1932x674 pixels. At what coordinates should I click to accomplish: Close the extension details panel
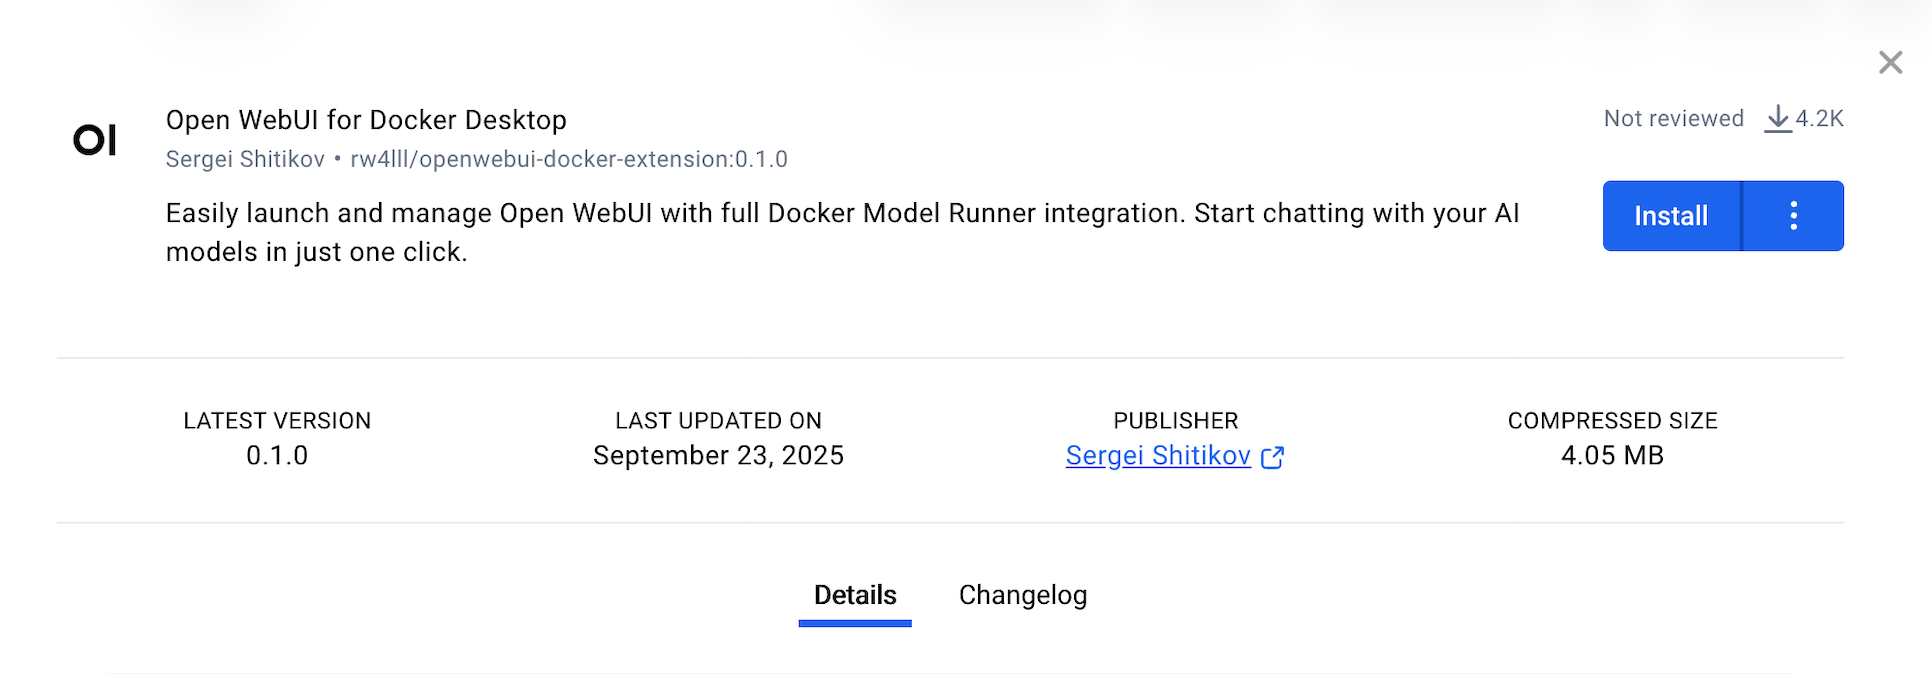(1889, 63)
